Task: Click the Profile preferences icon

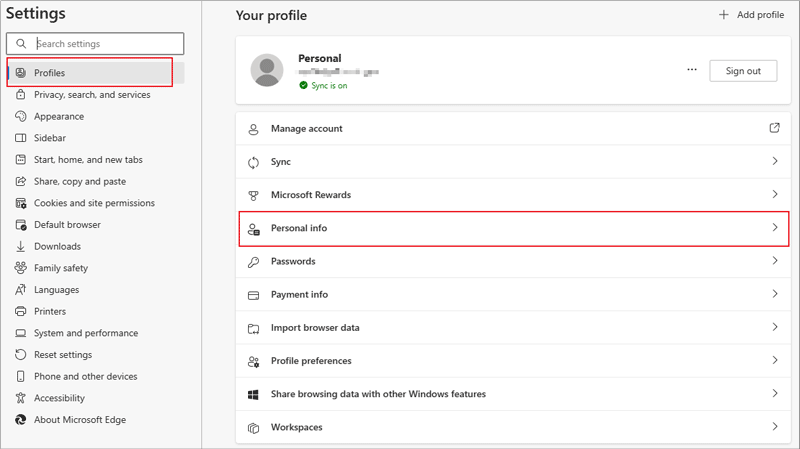Action: click(x=254, y=361)
